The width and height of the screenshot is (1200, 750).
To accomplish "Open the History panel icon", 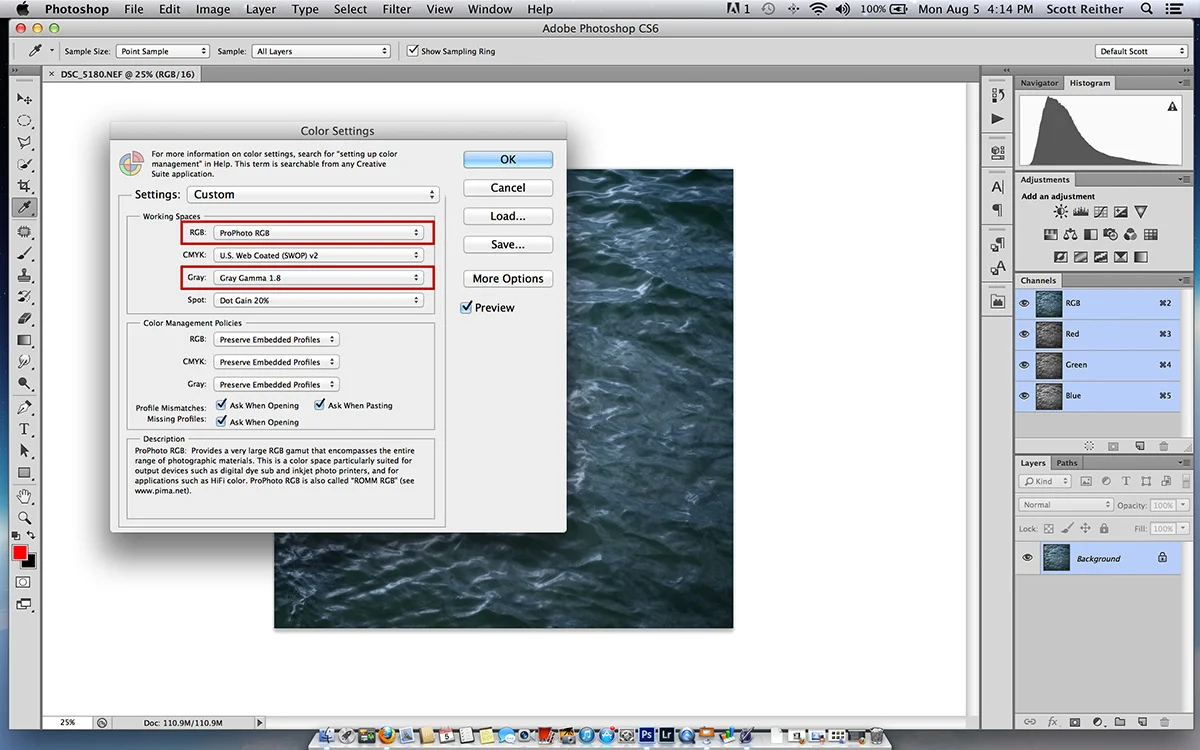I will click(x=997, y=95).
